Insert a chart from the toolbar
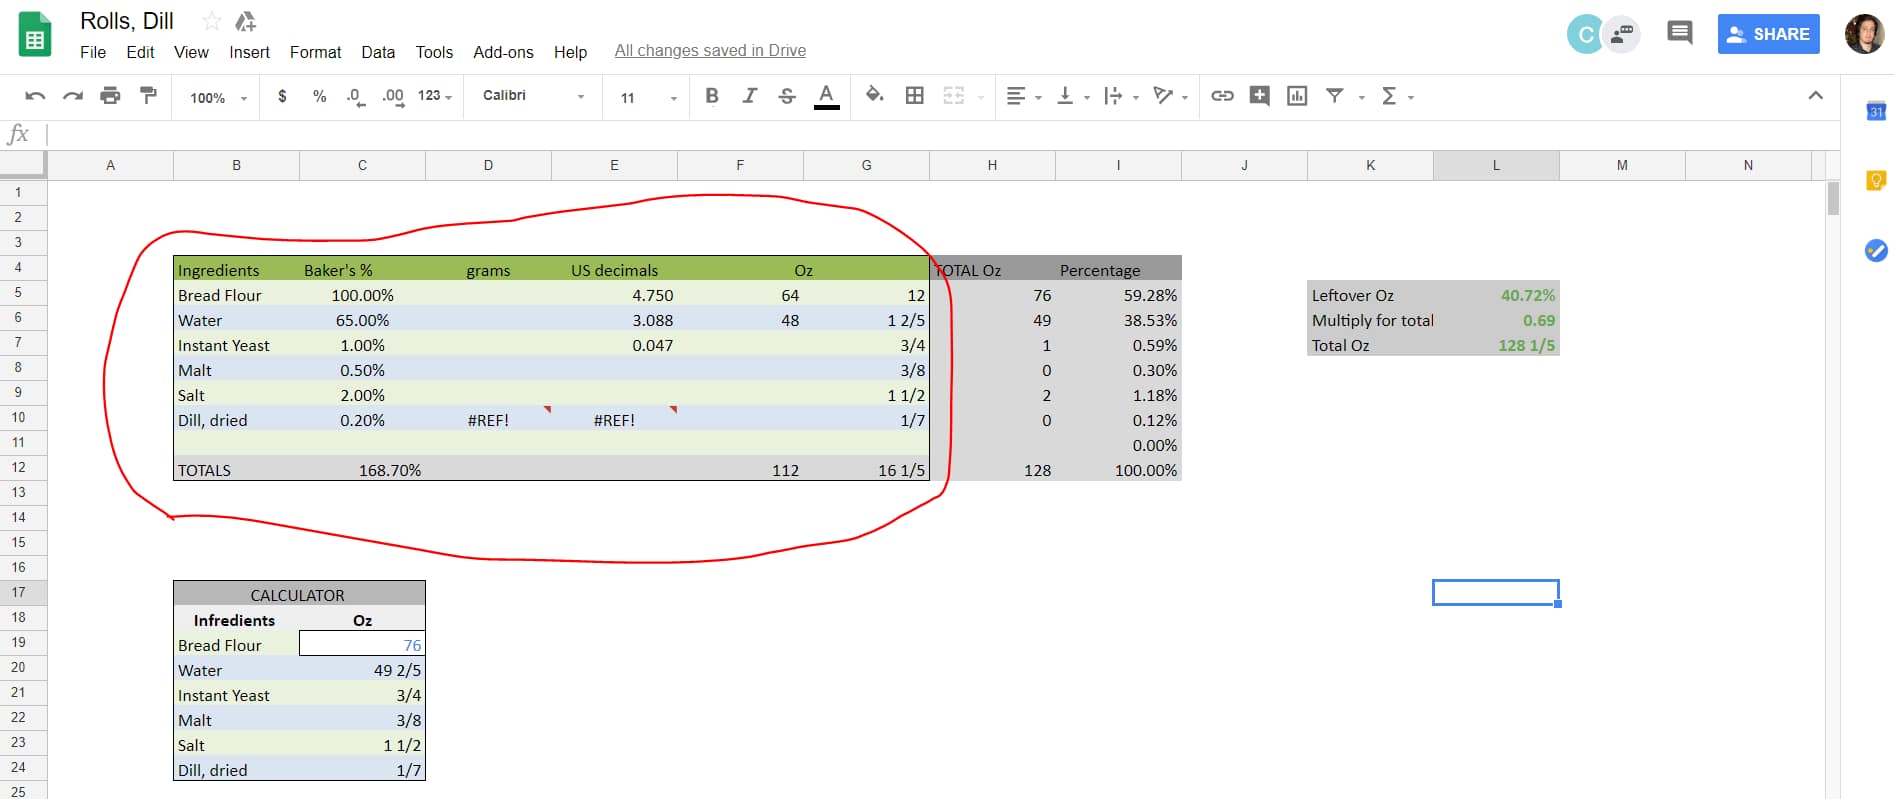 click(x=1297, y=96)
